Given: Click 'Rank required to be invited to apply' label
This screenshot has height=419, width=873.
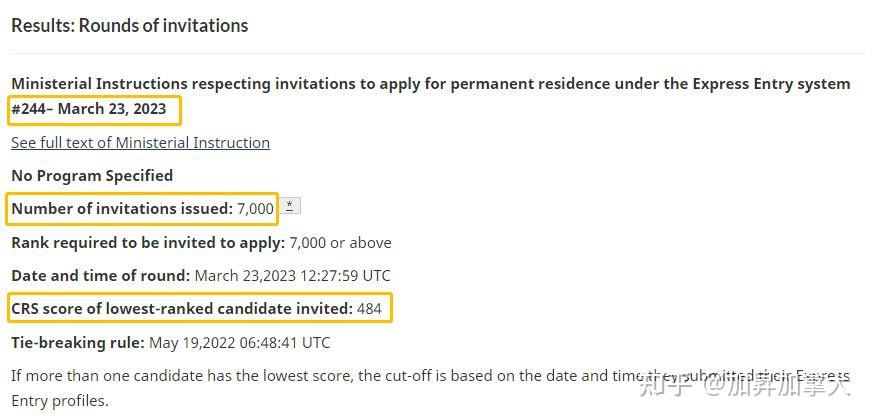Looking at the screenshot, I should (149, 243).
